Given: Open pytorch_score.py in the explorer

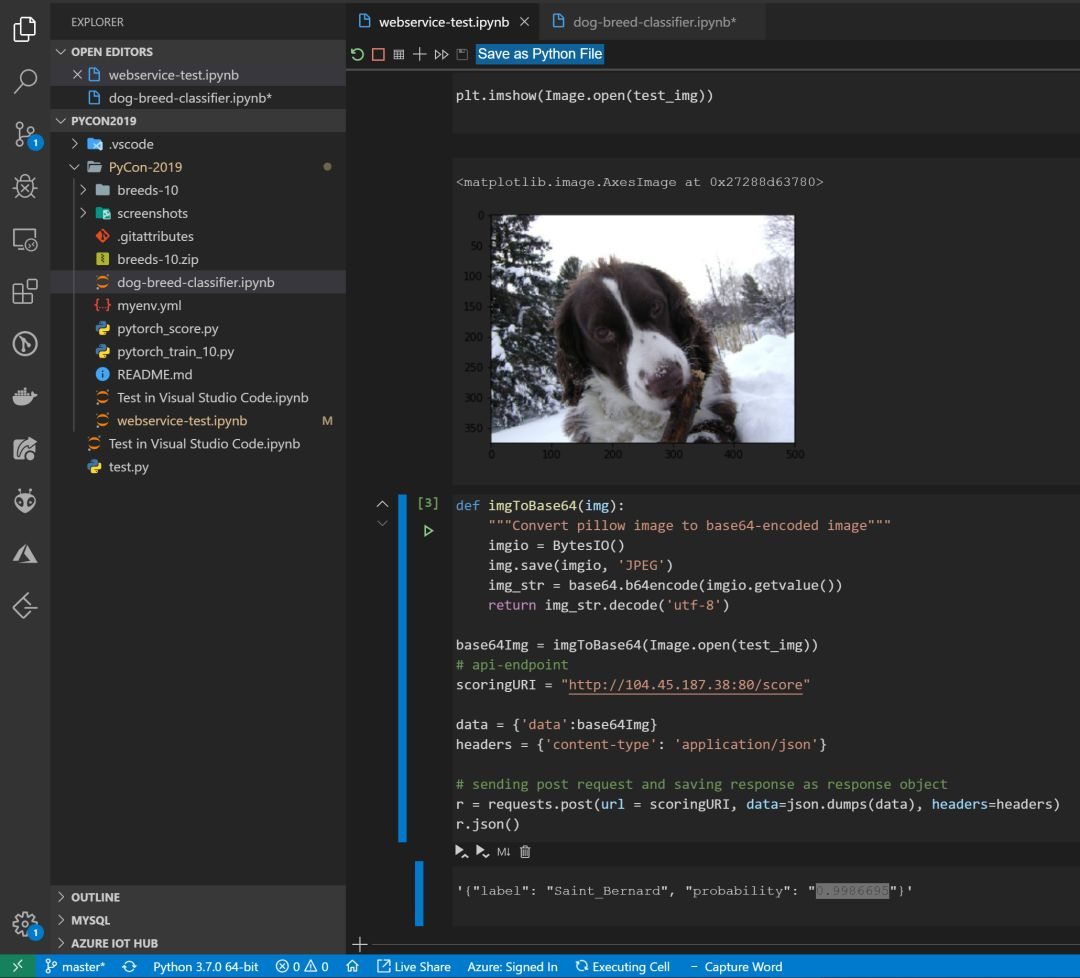Looking at the screenshot, I should [167, 329].
